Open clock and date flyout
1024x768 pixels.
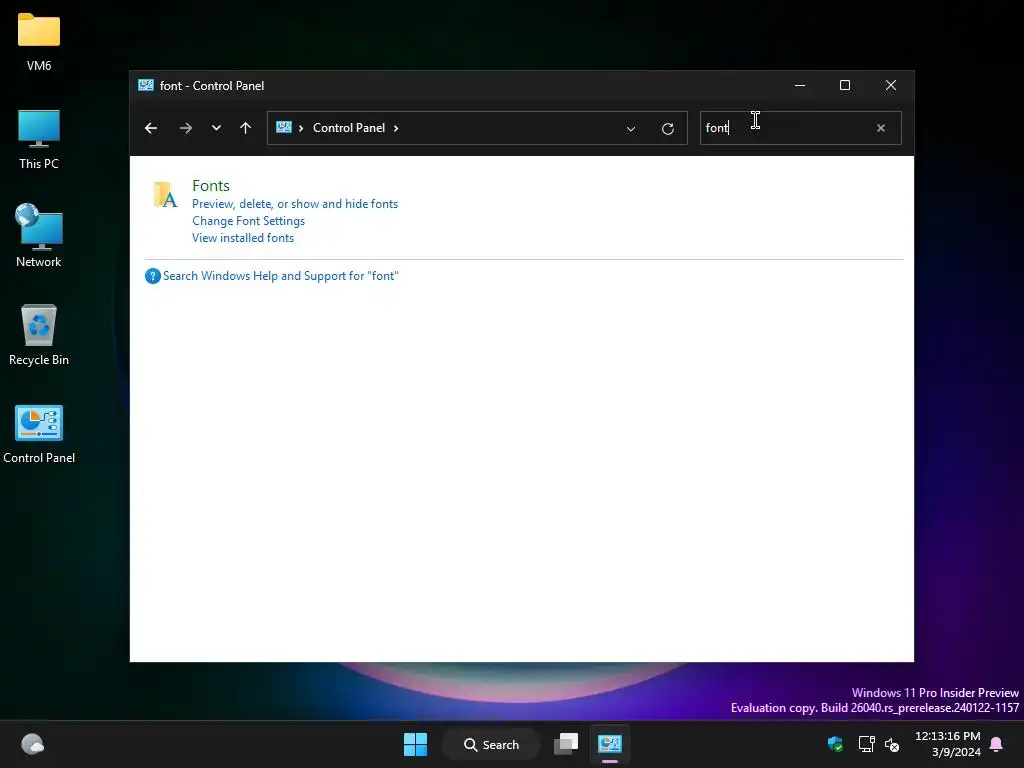click(x=948, y=744)
